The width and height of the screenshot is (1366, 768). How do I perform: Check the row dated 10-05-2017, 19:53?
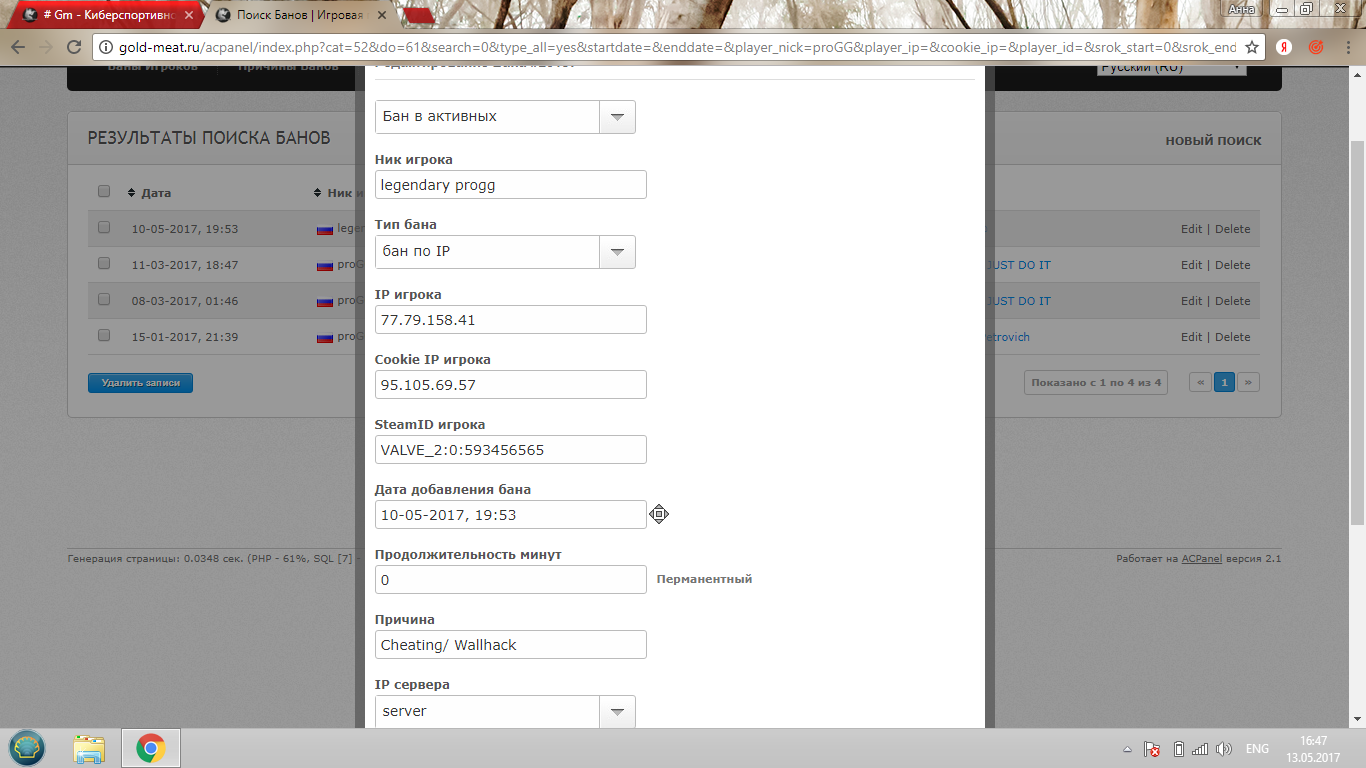104,227
